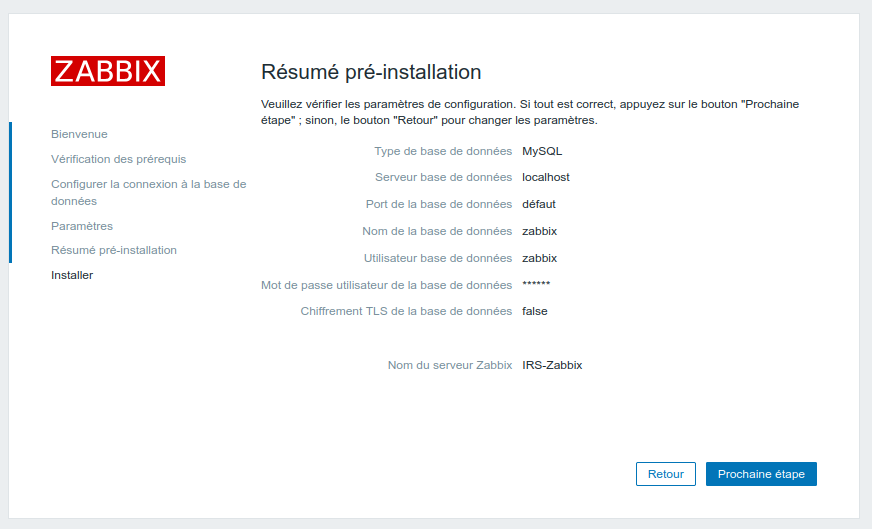
Task: Click the false TLS encryption value
Action: coord(534,311)
